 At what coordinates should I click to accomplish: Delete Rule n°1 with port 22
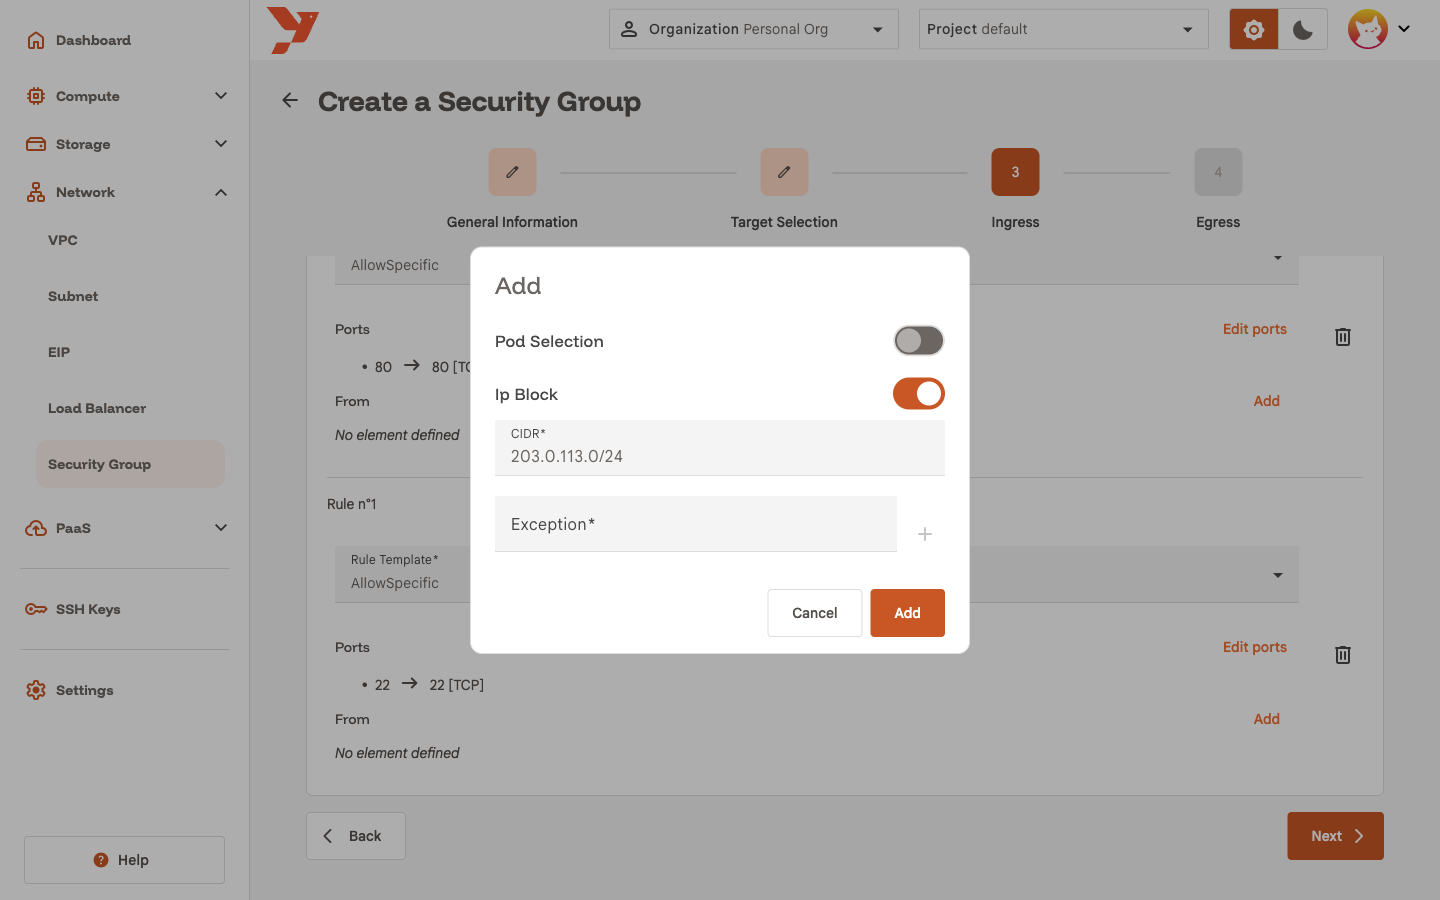[1343, 655]
